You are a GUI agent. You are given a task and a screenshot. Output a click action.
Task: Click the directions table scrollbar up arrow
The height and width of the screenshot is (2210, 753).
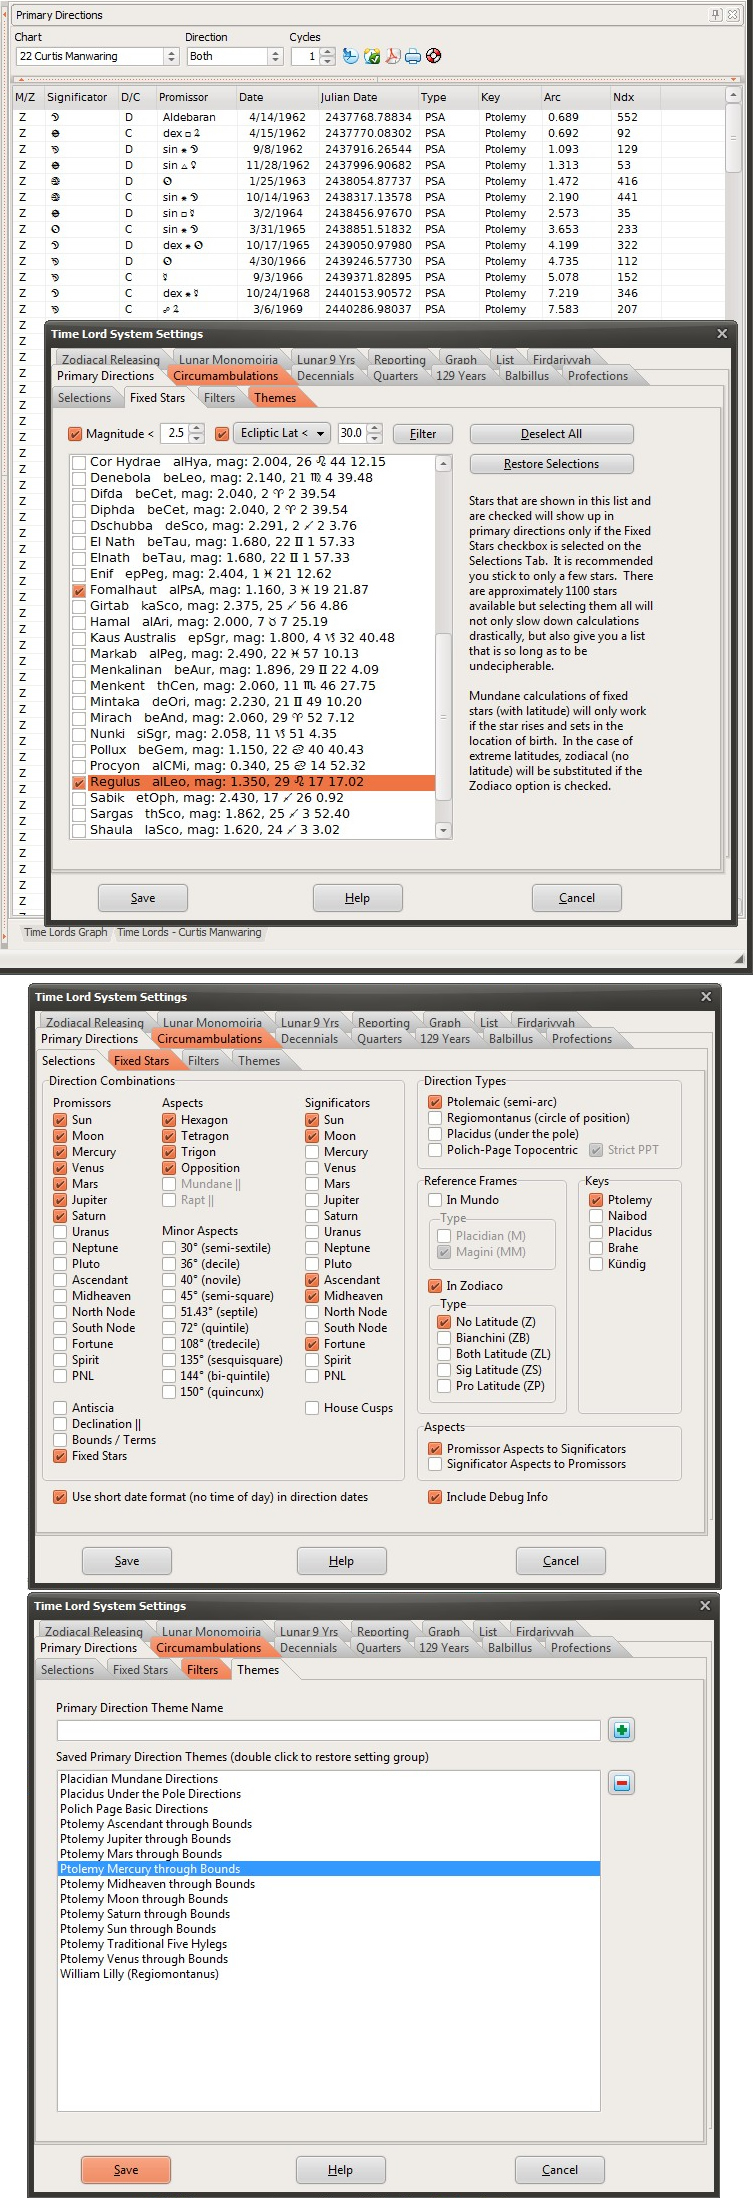pyautogui.click(x=733, y=95)
